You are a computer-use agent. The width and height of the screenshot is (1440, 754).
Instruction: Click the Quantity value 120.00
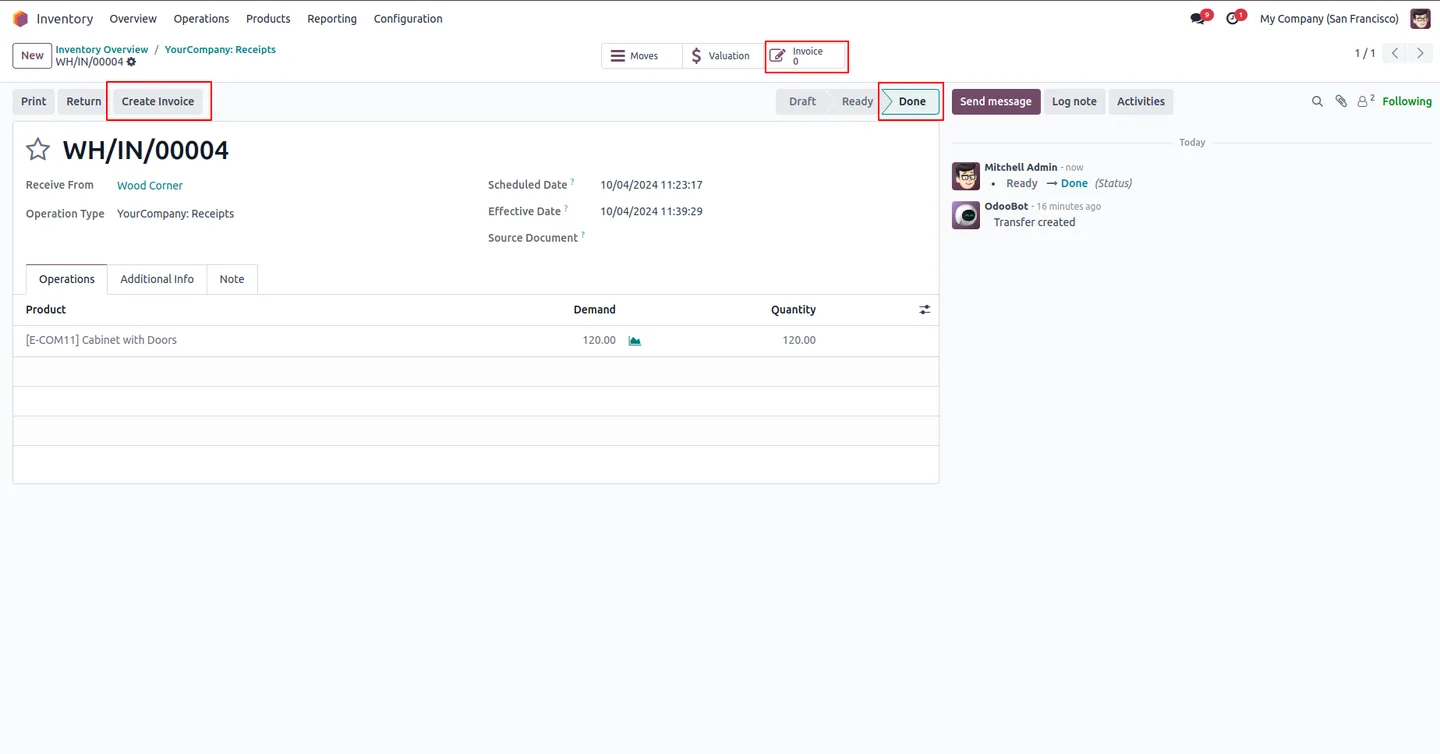point(799,341)
